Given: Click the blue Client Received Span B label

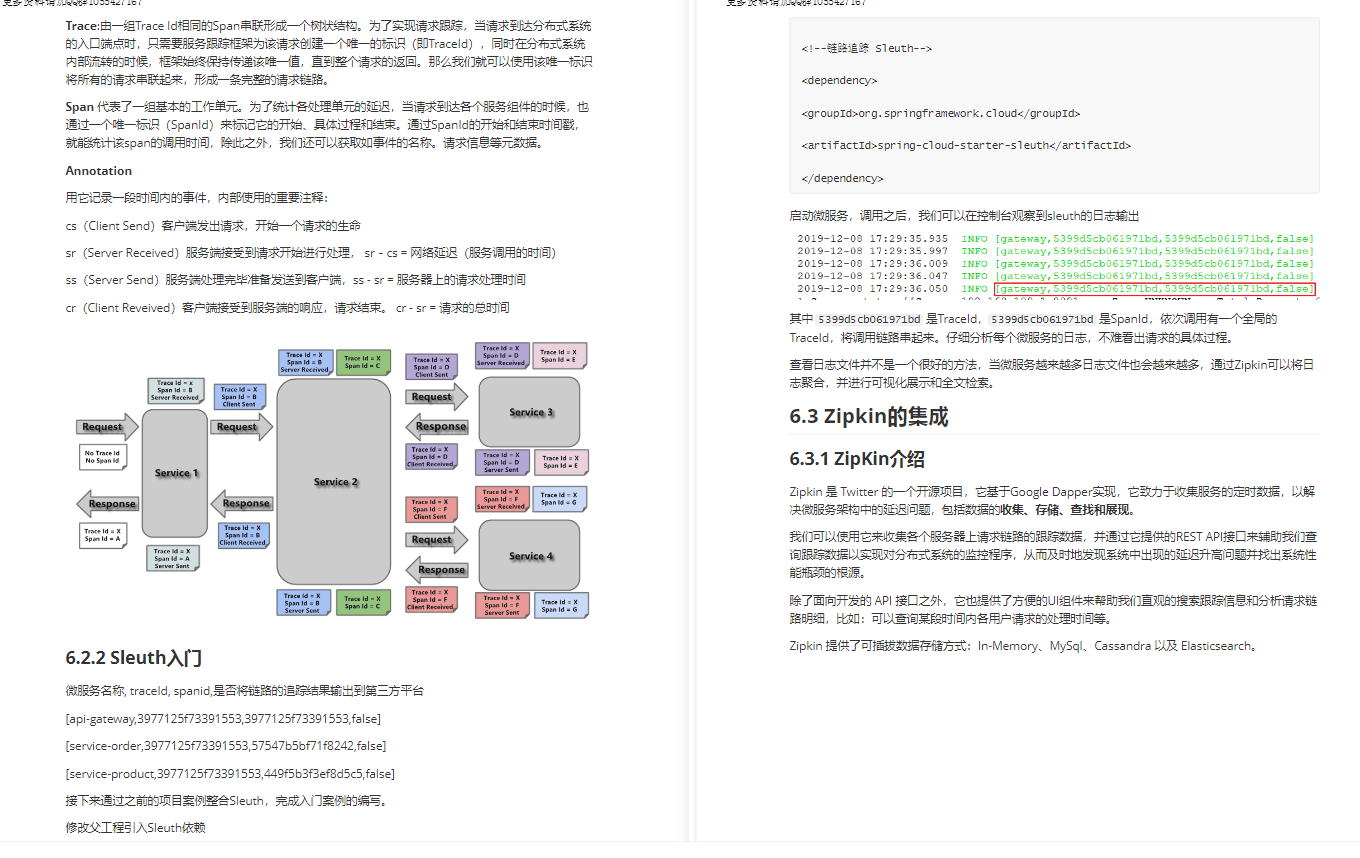Looking at the screenshot, I should [x=243, y=535].
